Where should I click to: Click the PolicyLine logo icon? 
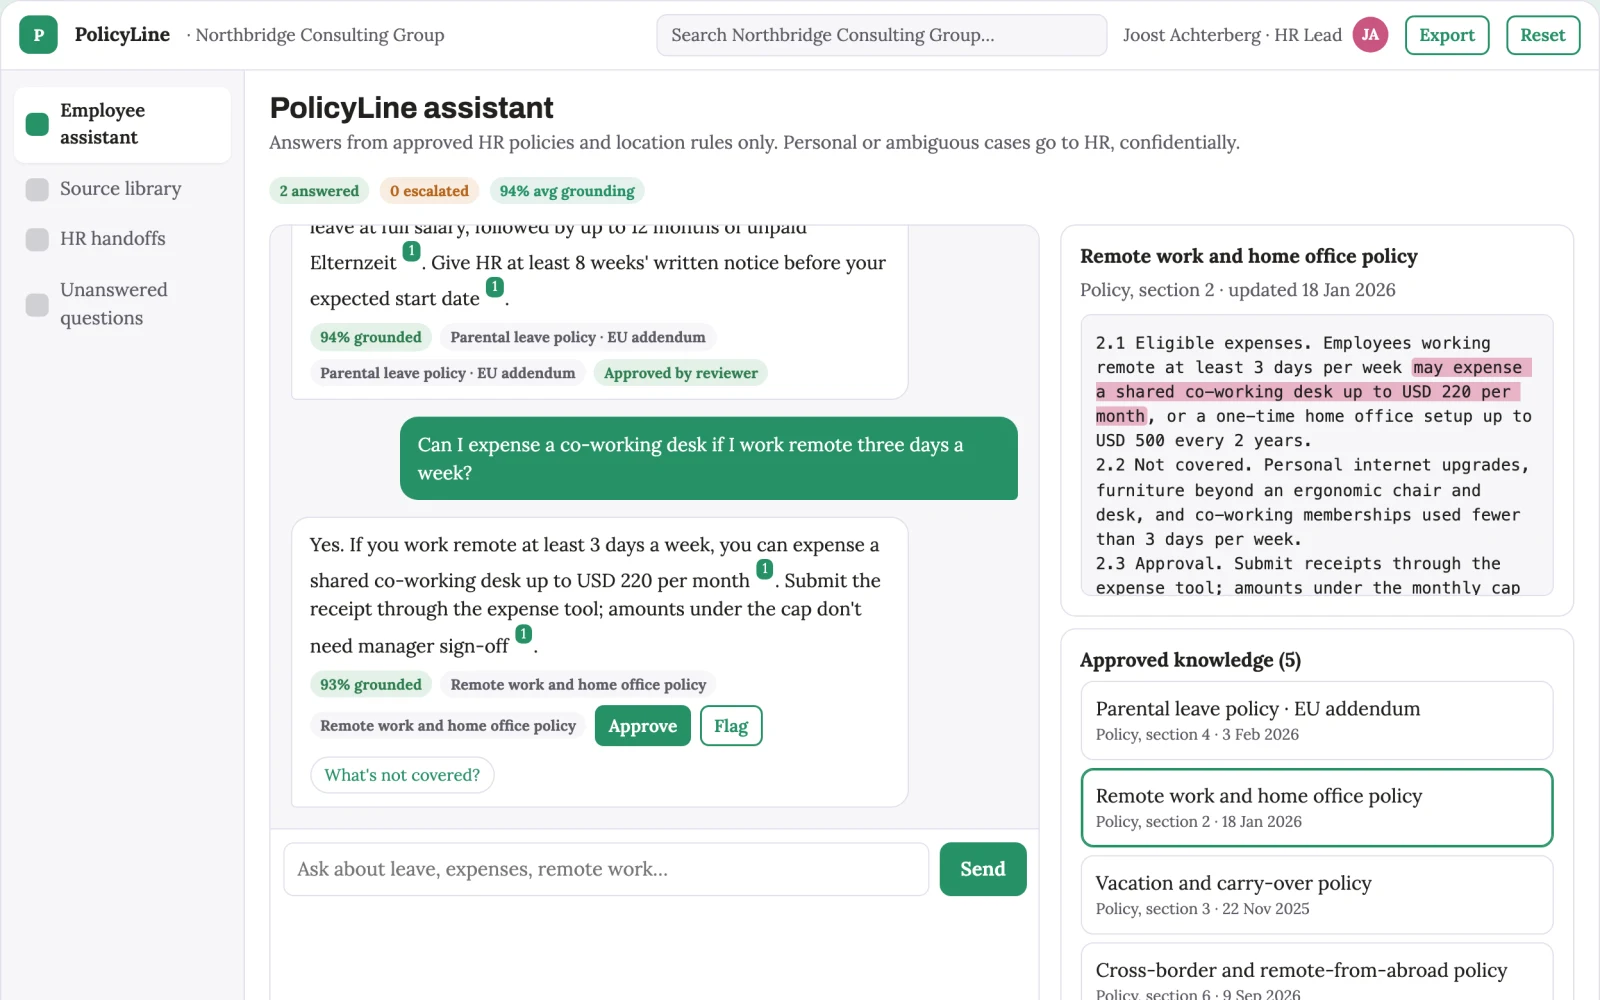tap(38, 35)
